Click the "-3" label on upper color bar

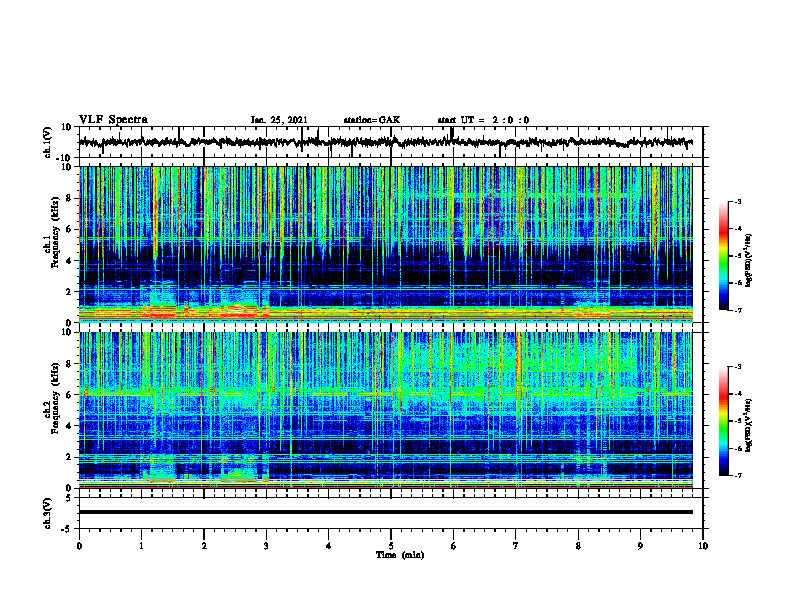[x=737, y=201]
